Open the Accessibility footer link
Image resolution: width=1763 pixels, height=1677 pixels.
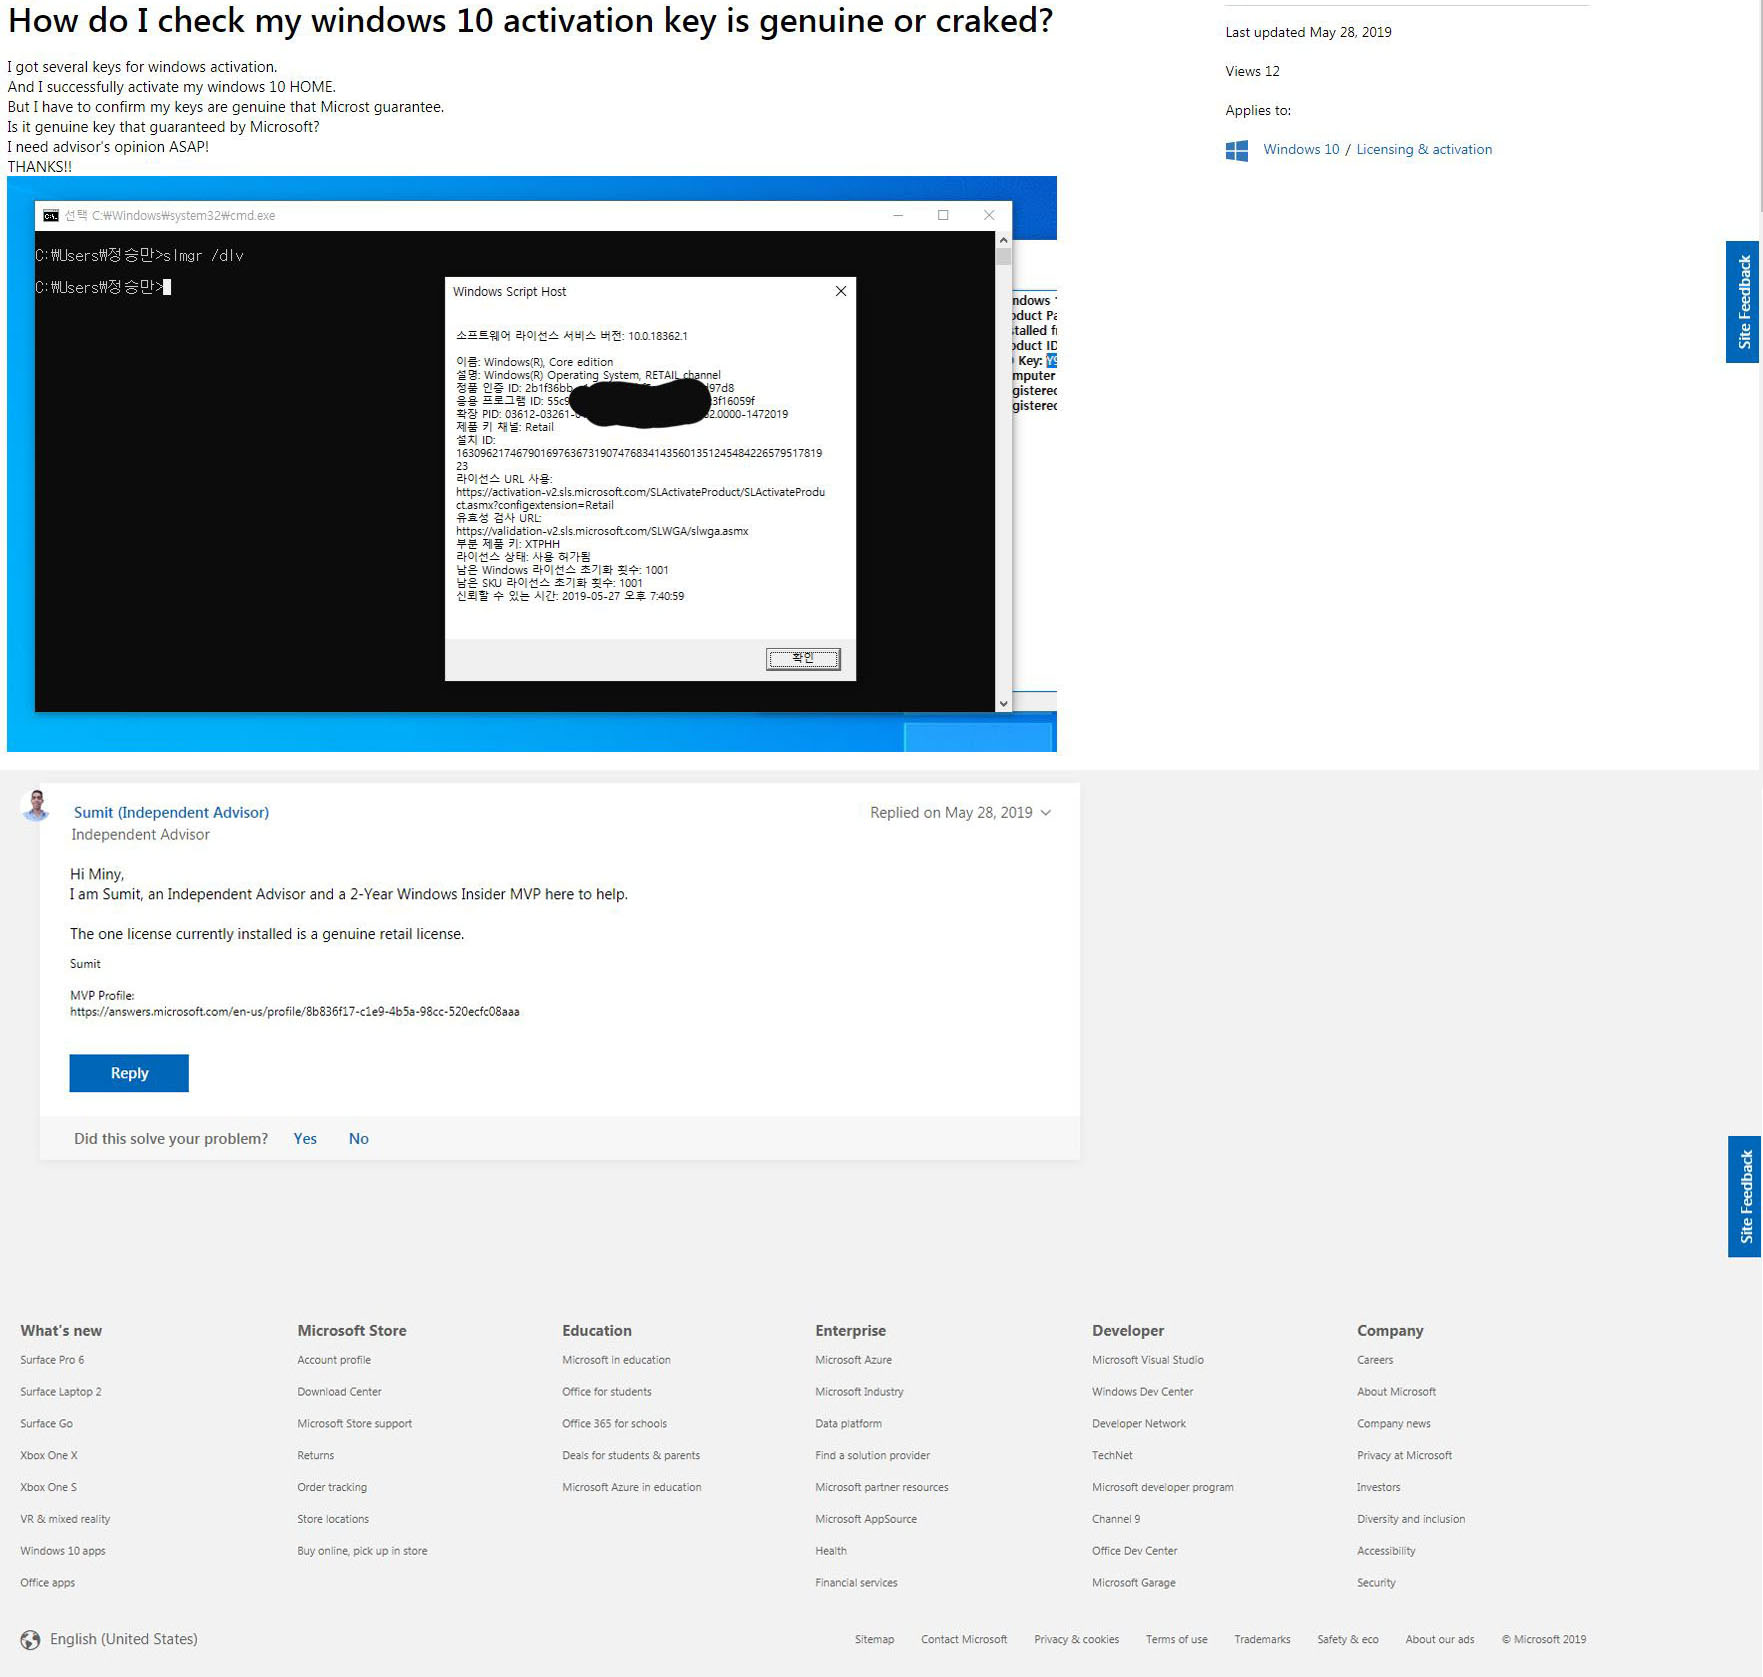click(1386, 1552)
